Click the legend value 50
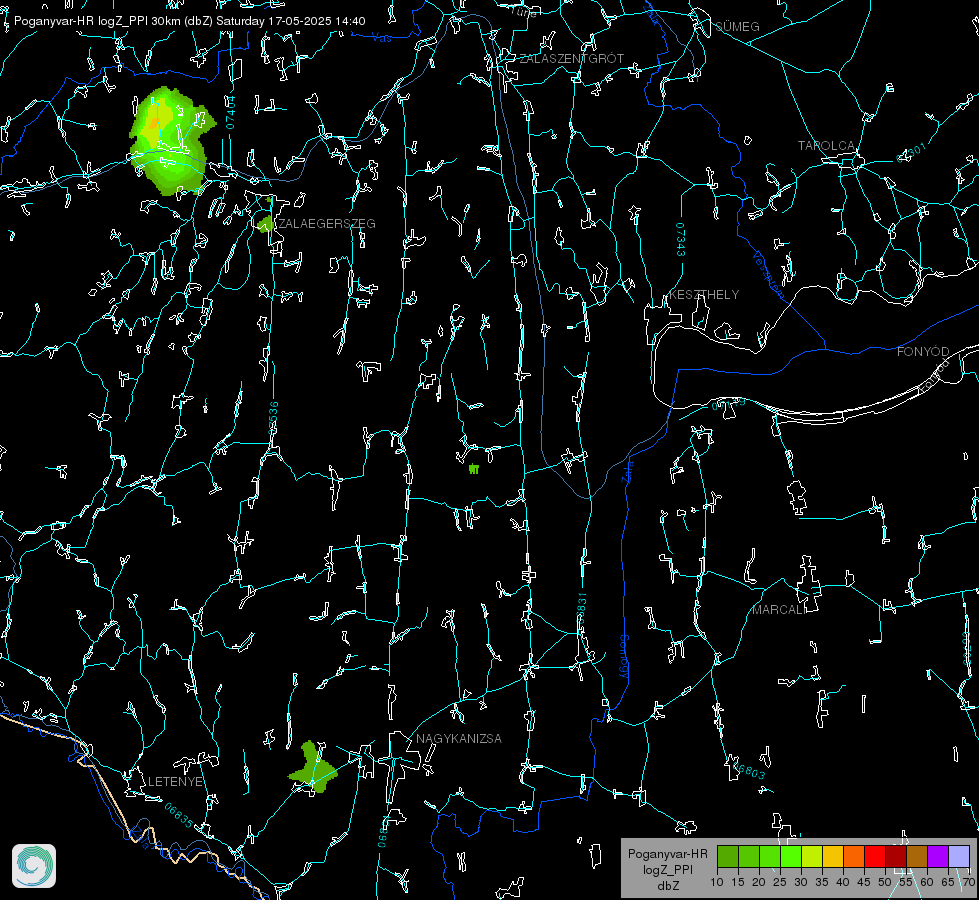The width and height of the screenshot is (979, 900). [x=885, y=883]
